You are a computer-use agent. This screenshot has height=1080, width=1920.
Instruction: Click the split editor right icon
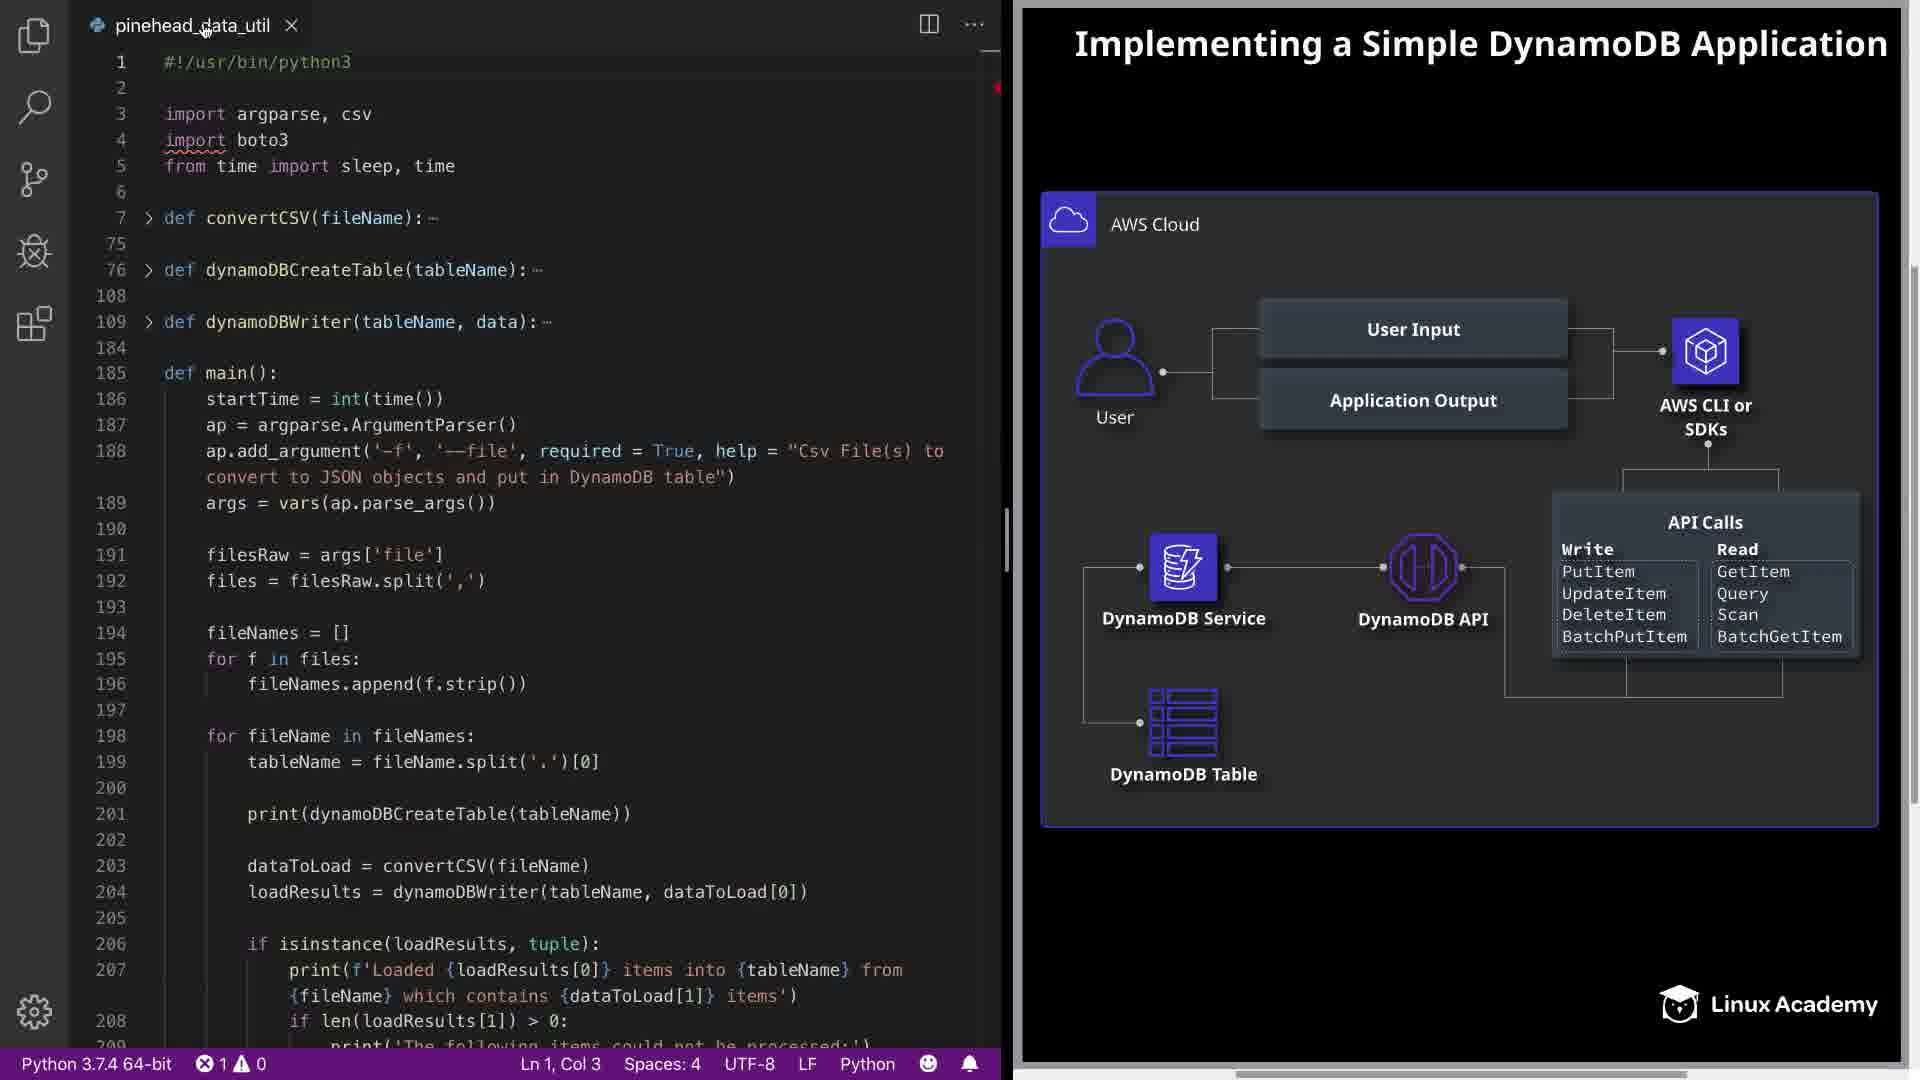click(929, 25)
